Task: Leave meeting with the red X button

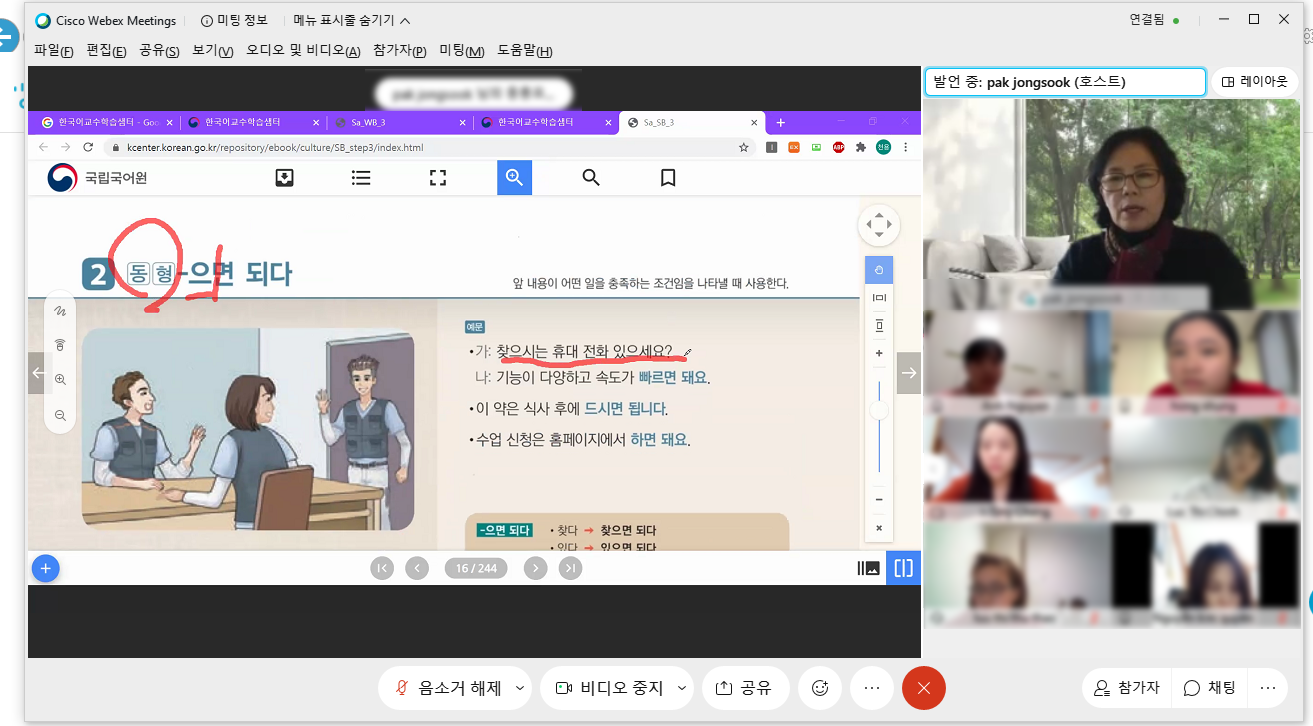Action: pos(924,688)
